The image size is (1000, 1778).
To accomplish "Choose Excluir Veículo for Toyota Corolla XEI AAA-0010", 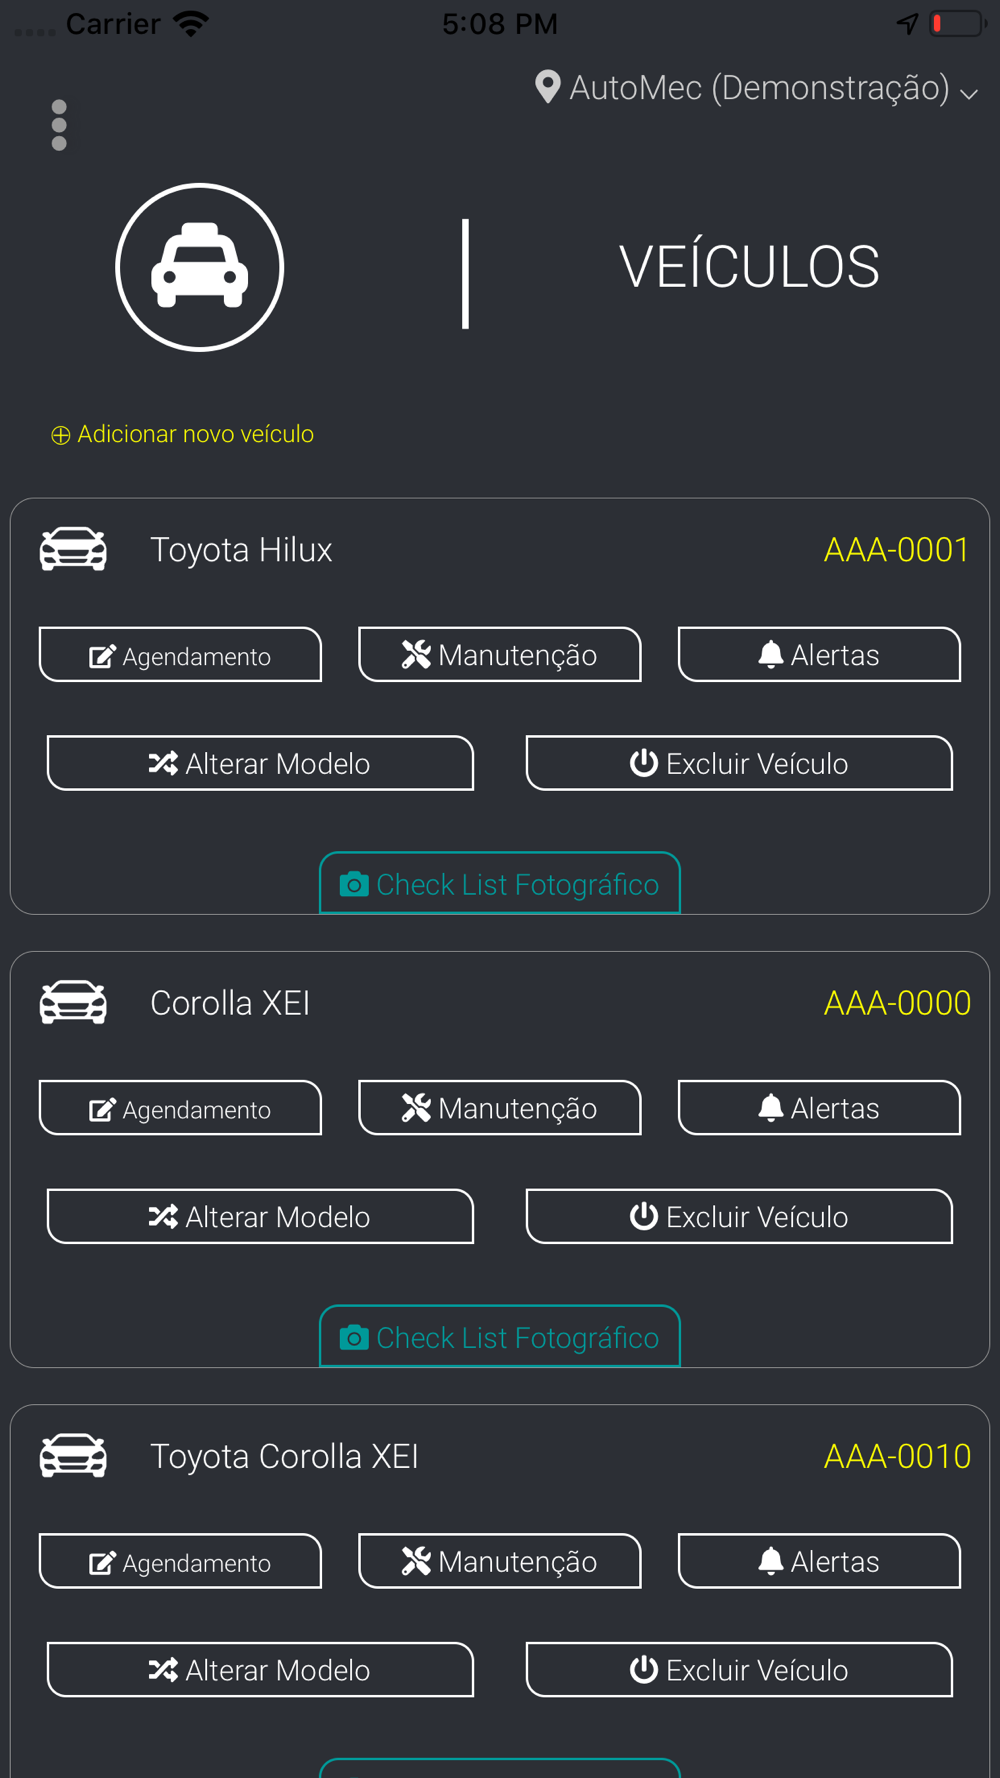I will [x=739, y=1670].
